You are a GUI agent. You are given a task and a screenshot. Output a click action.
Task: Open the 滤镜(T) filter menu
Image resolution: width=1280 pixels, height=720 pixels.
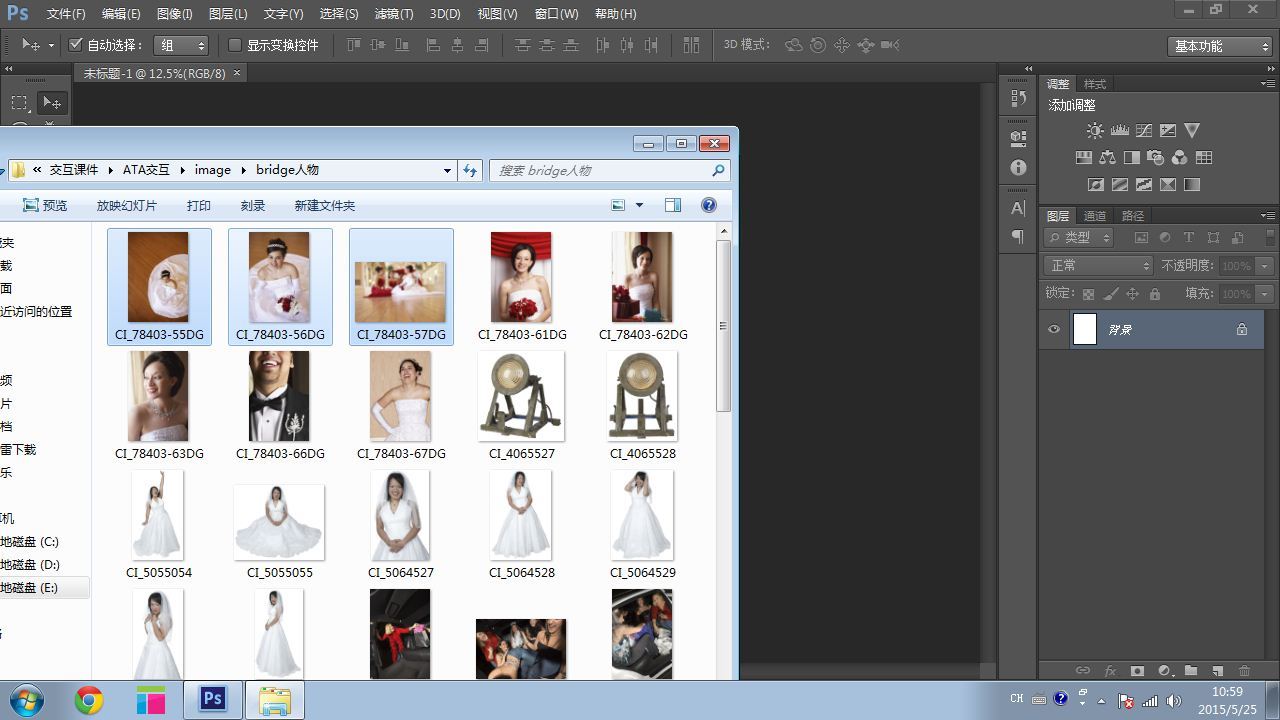coord(393,14)
